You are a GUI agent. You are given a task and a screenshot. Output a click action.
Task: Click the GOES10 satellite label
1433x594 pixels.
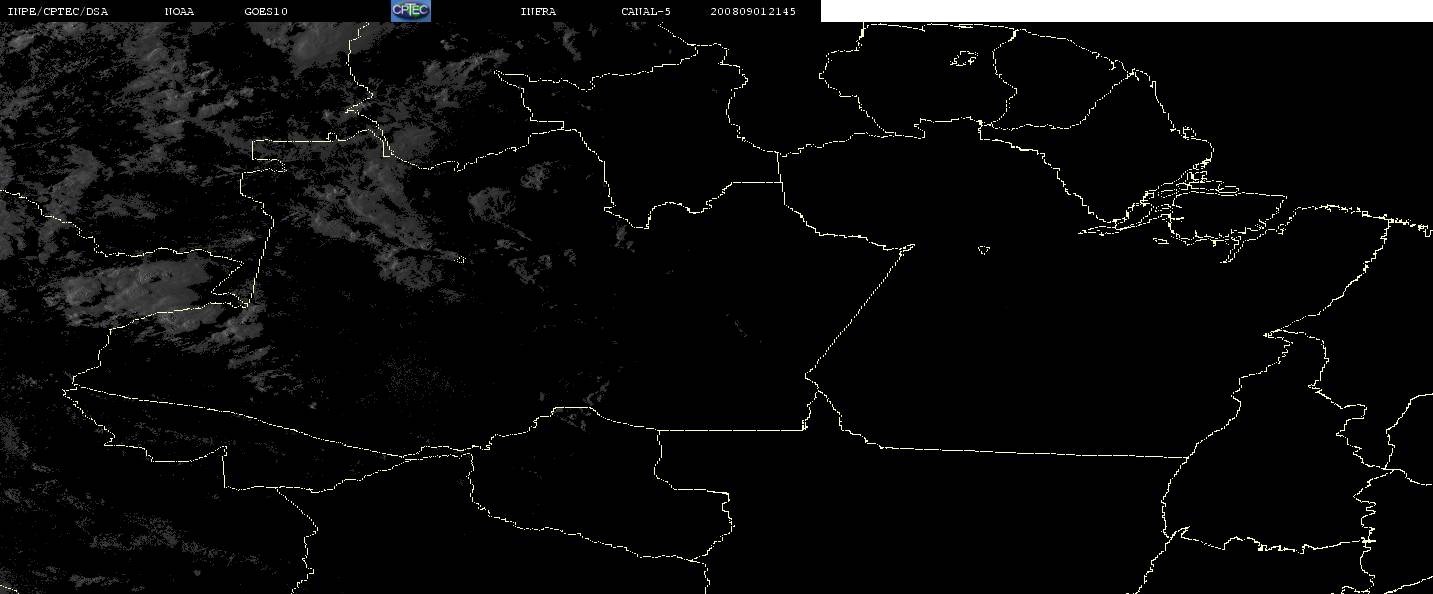266,11
